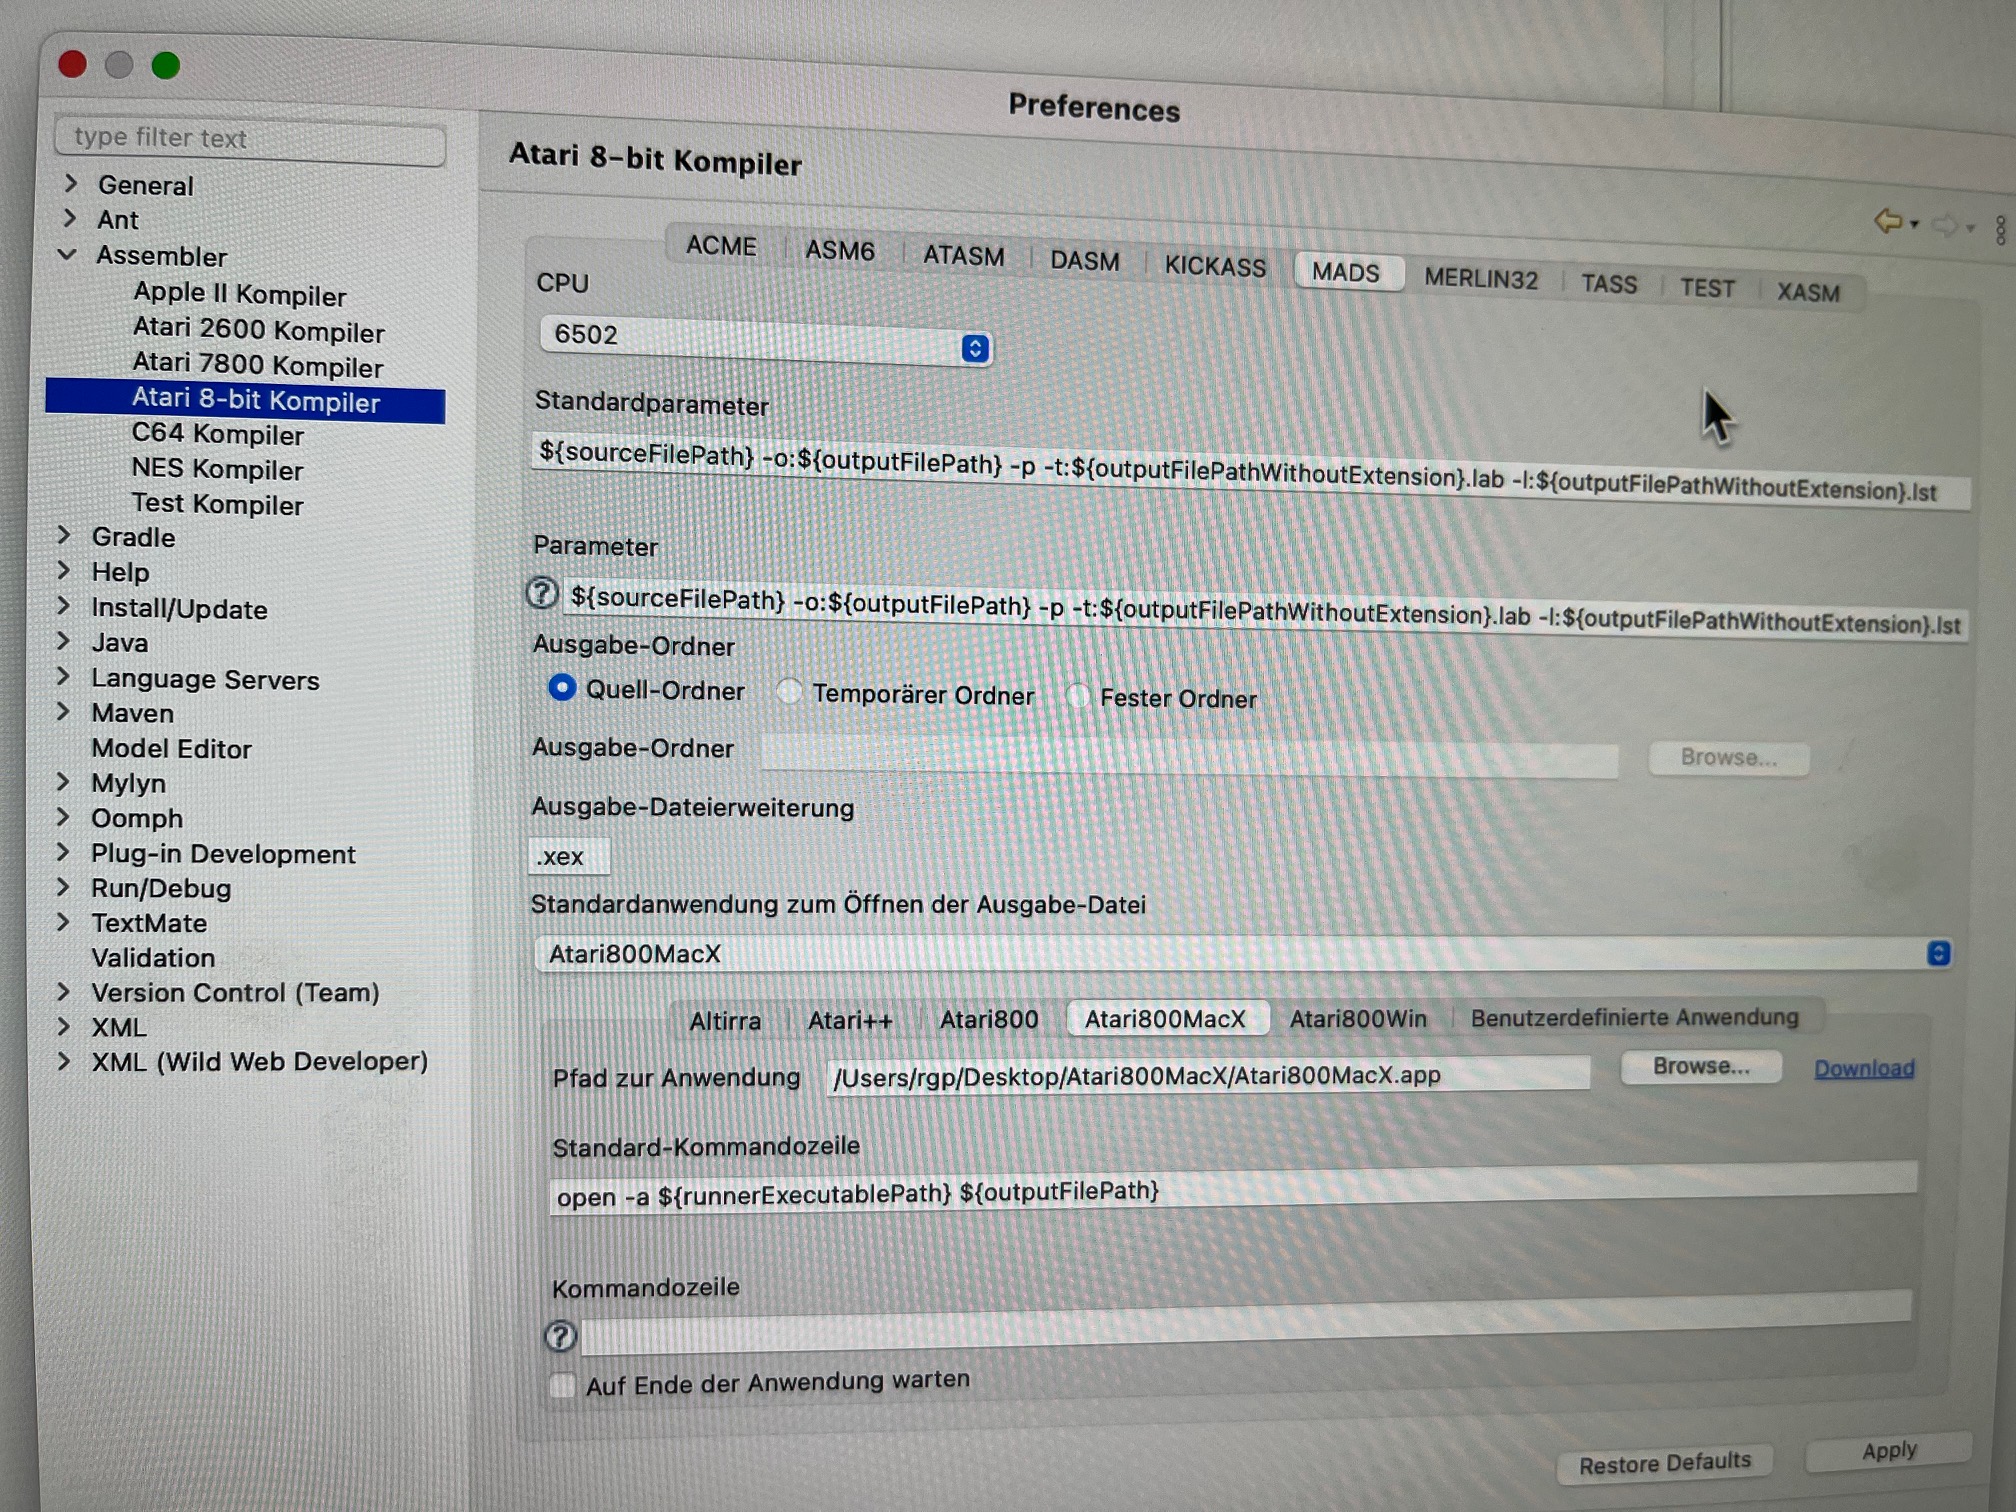Click the gray minimize window button
Viewport: 2016px width, 1512px height.
[119, 65]
